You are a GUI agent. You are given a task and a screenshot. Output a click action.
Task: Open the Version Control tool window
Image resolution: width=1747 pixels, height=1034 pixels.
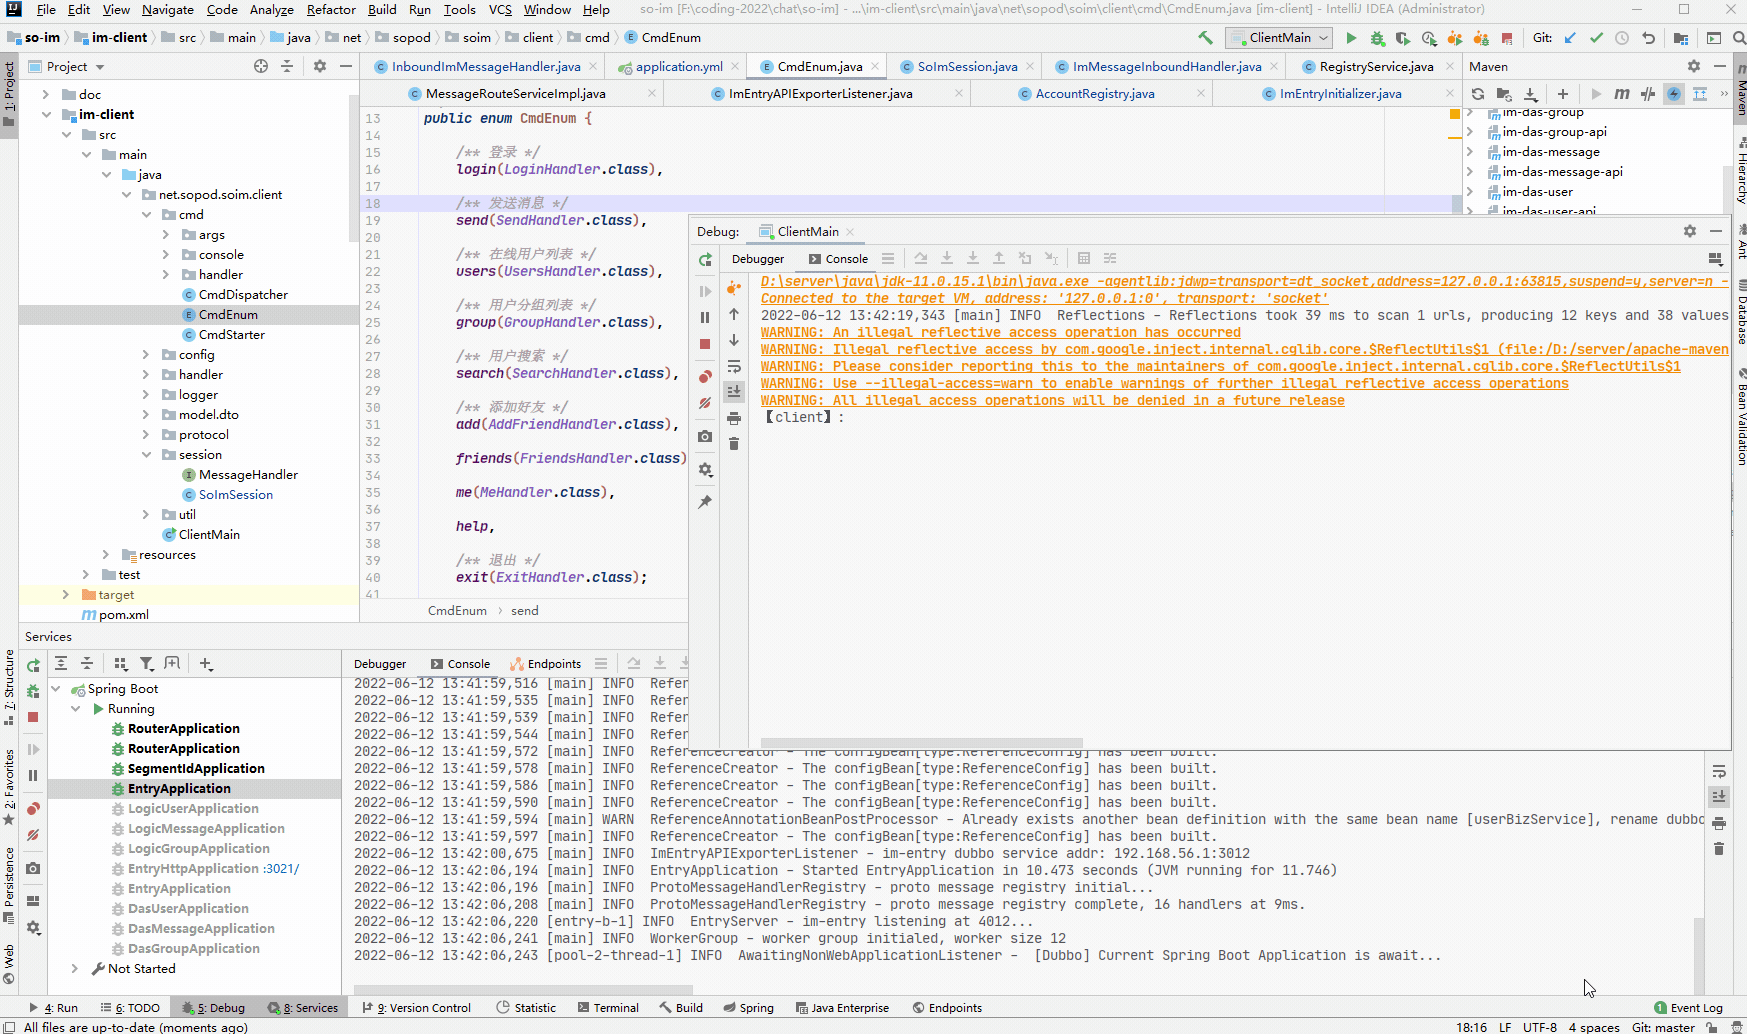417,1008
